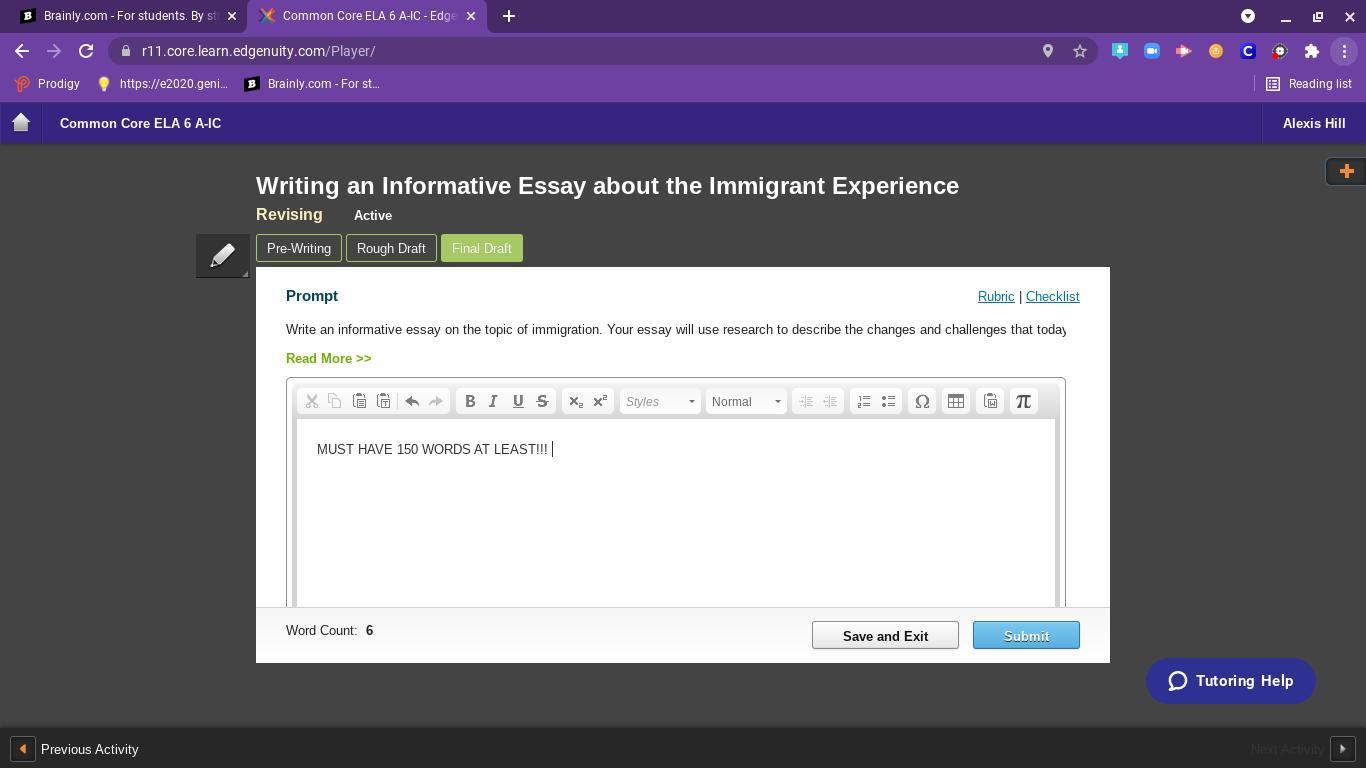Viewport: 1366px width, 768px height.
Task: Click the address bar URL
Action: [x=259, y=51]
